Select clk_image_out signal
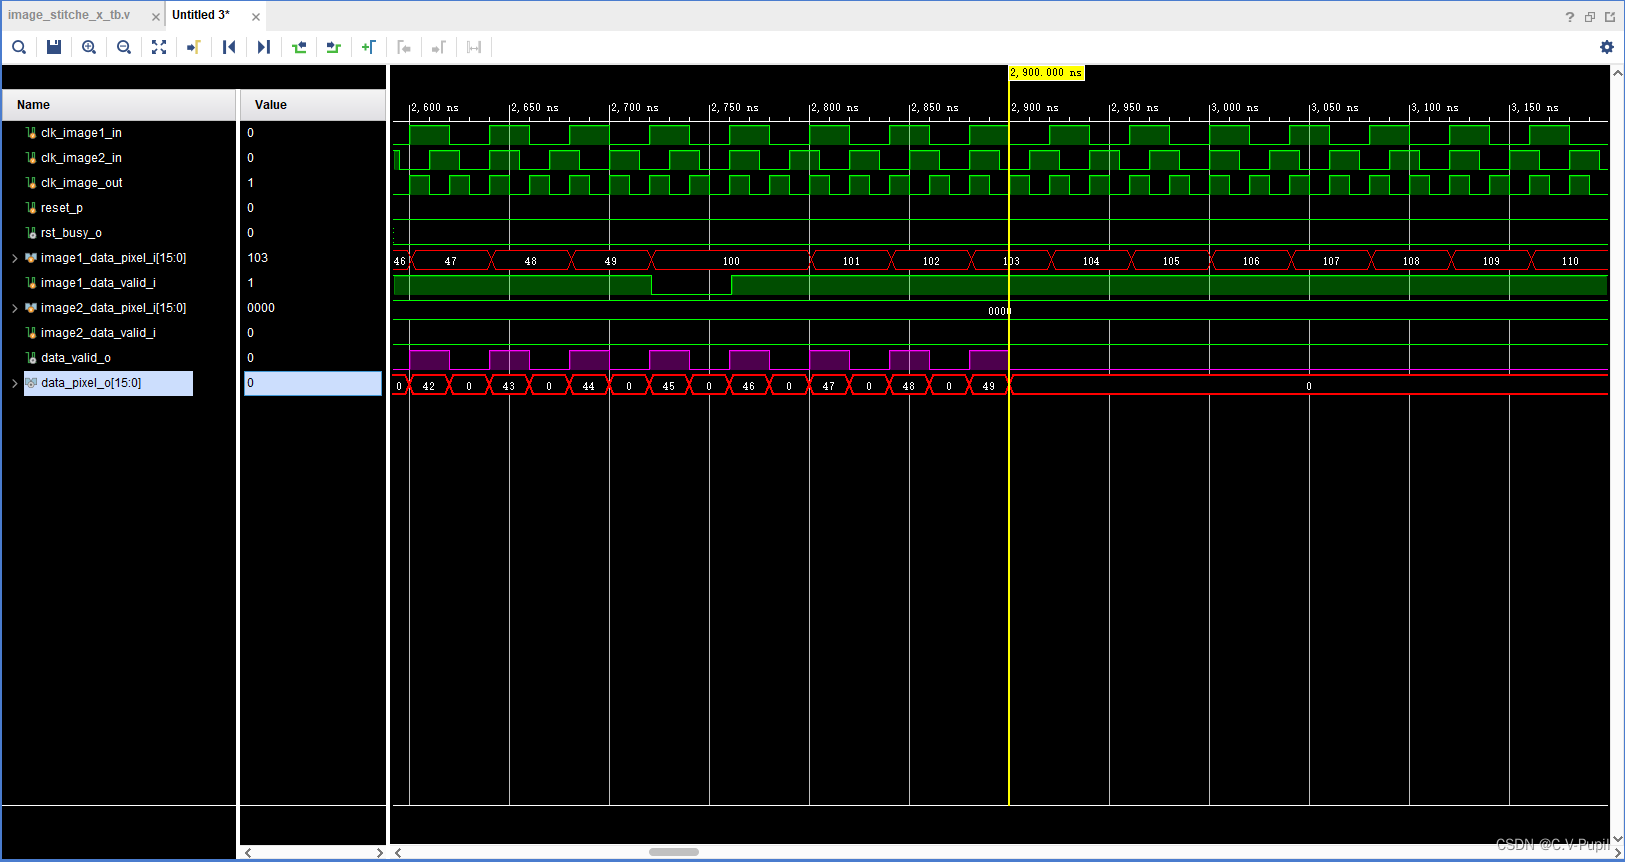This screenshot has width=1625, height=862. [81, 183]
